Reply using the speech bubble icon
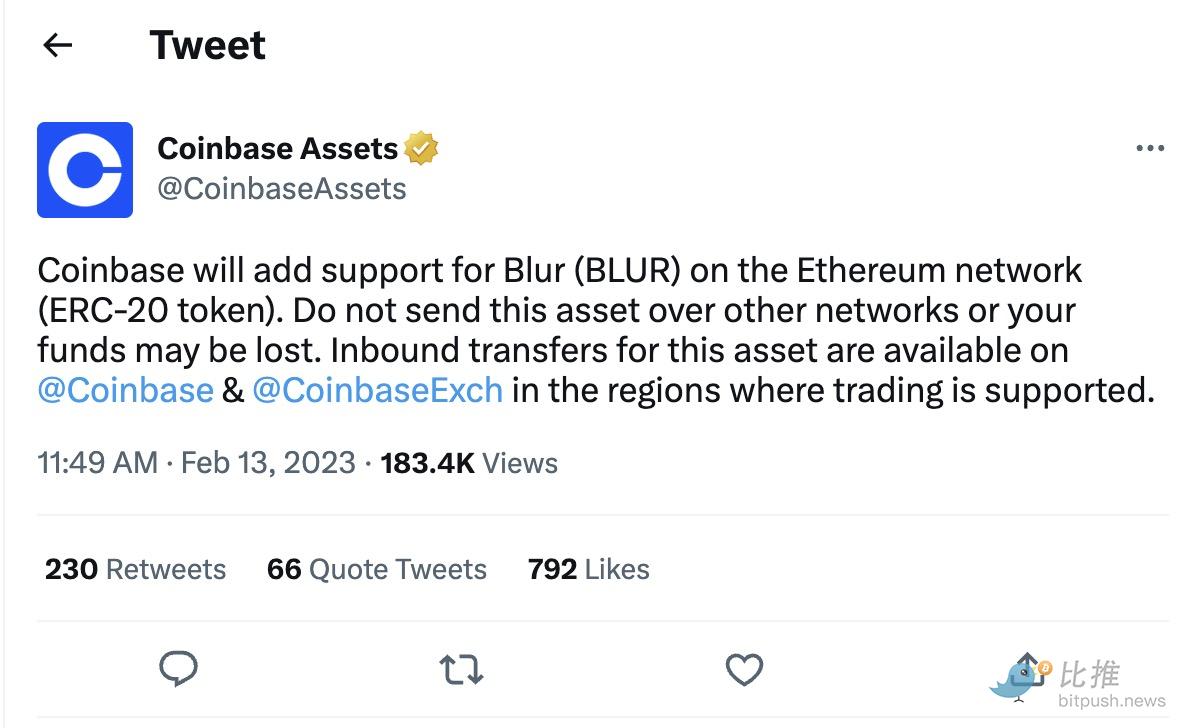This screenshot has width=1186, height=728. [x=179, y=669]
